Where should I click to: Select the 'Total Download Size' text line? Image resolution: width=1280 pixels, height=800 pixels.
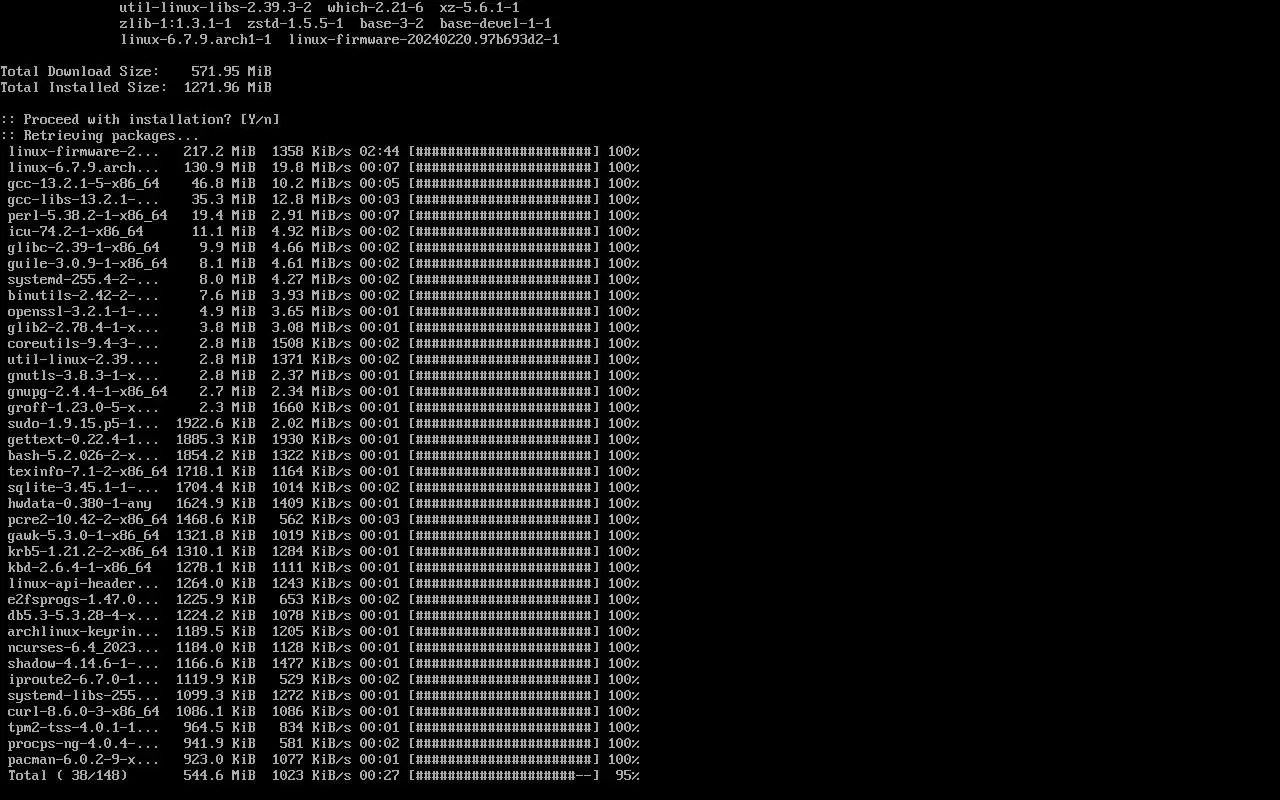(136, 72)
